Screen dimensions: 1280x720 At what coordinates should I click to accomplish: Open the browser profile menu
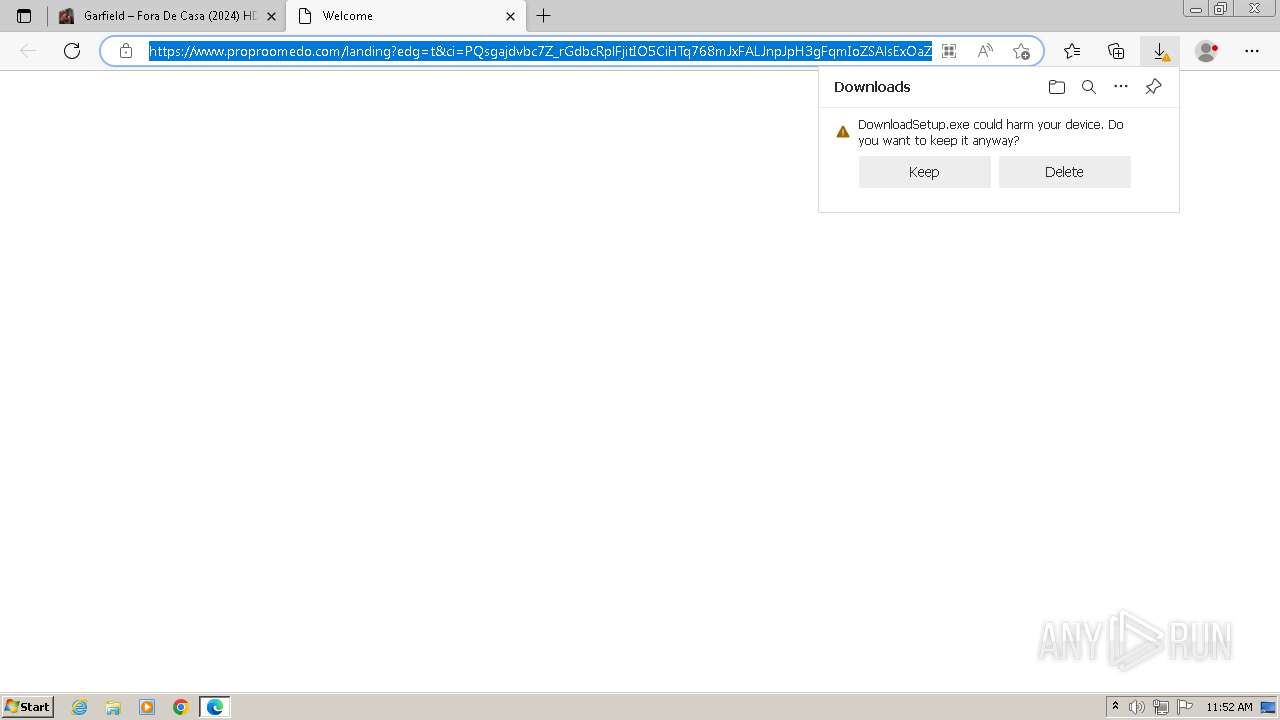pyautogui.click(x=1207, y=51)
